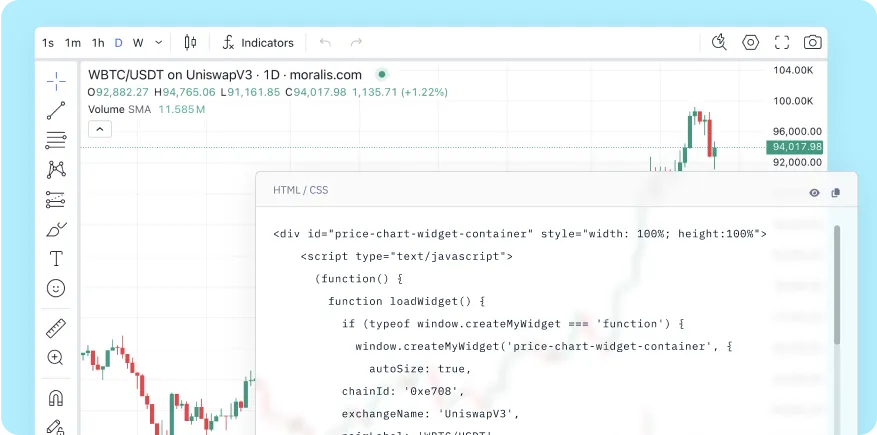Copy the code with the copy icon
Viewport: 877px width, 435px height.
click(836, 193)
